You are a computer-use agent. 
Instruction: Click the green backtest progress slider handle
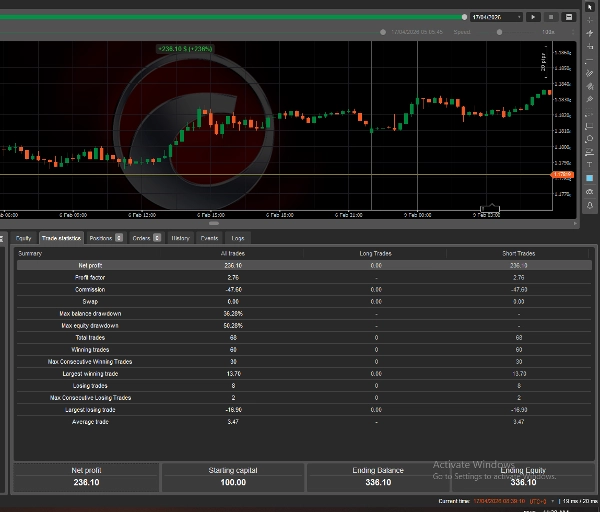point(464,17)
